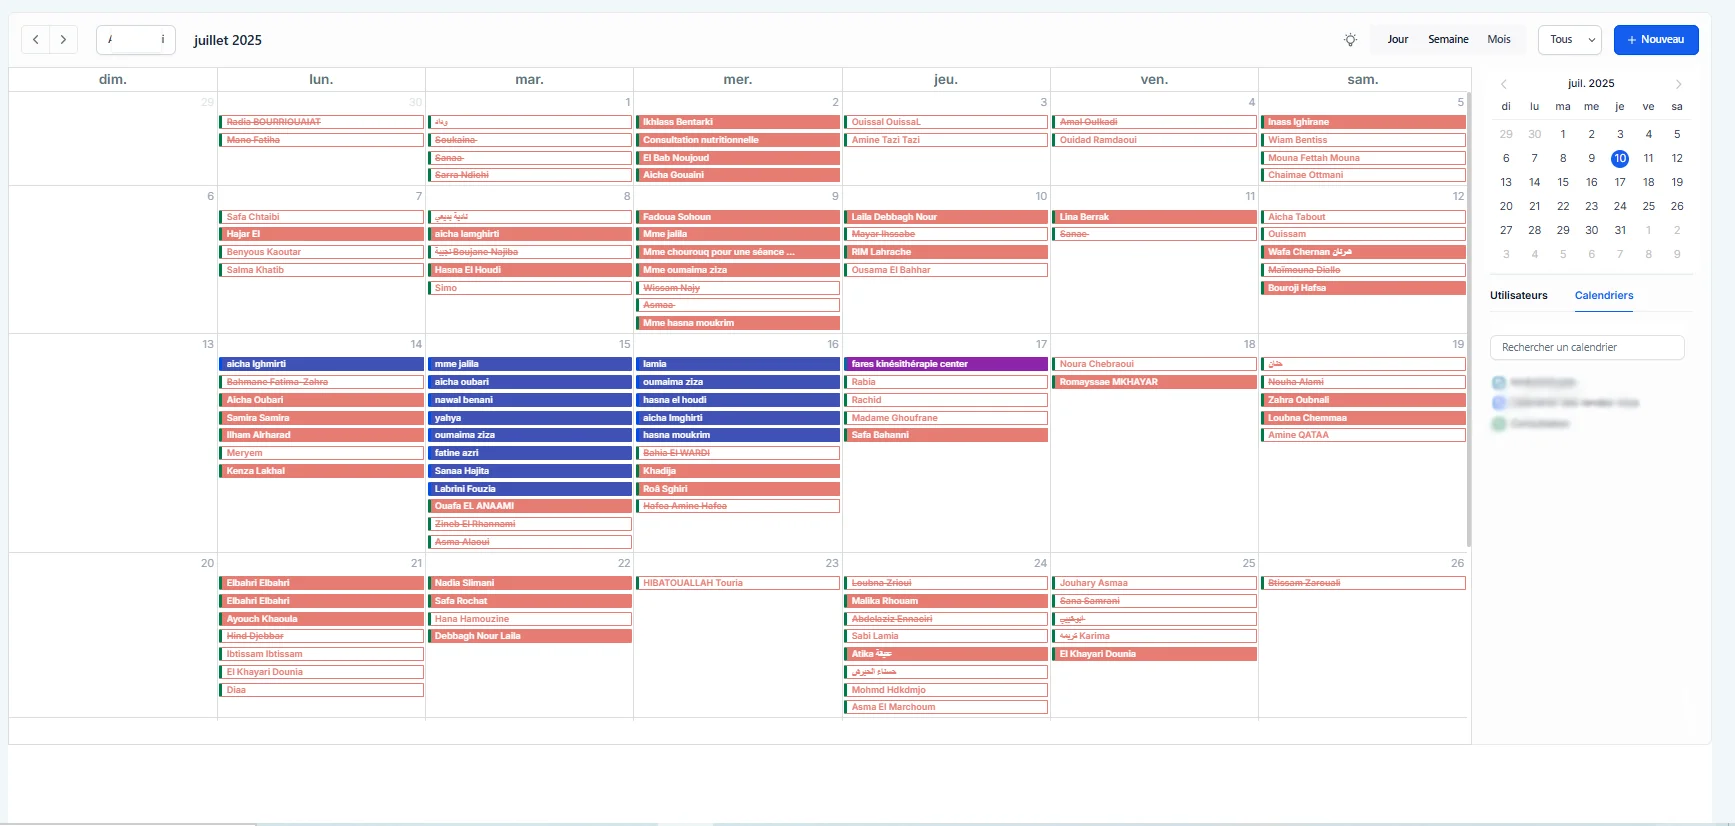Click the mini calendar previous month chevron
1735x826 pixels.
click(1503, 84)
